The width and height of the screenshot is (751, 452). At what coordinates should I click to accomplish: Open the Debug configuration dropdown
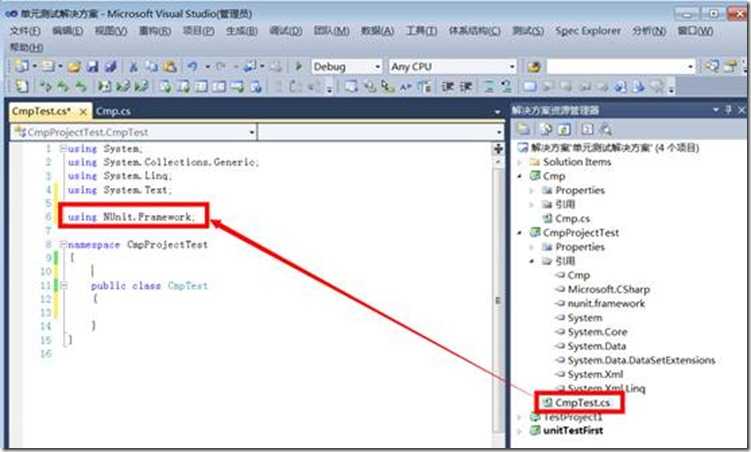pos(378,67)
